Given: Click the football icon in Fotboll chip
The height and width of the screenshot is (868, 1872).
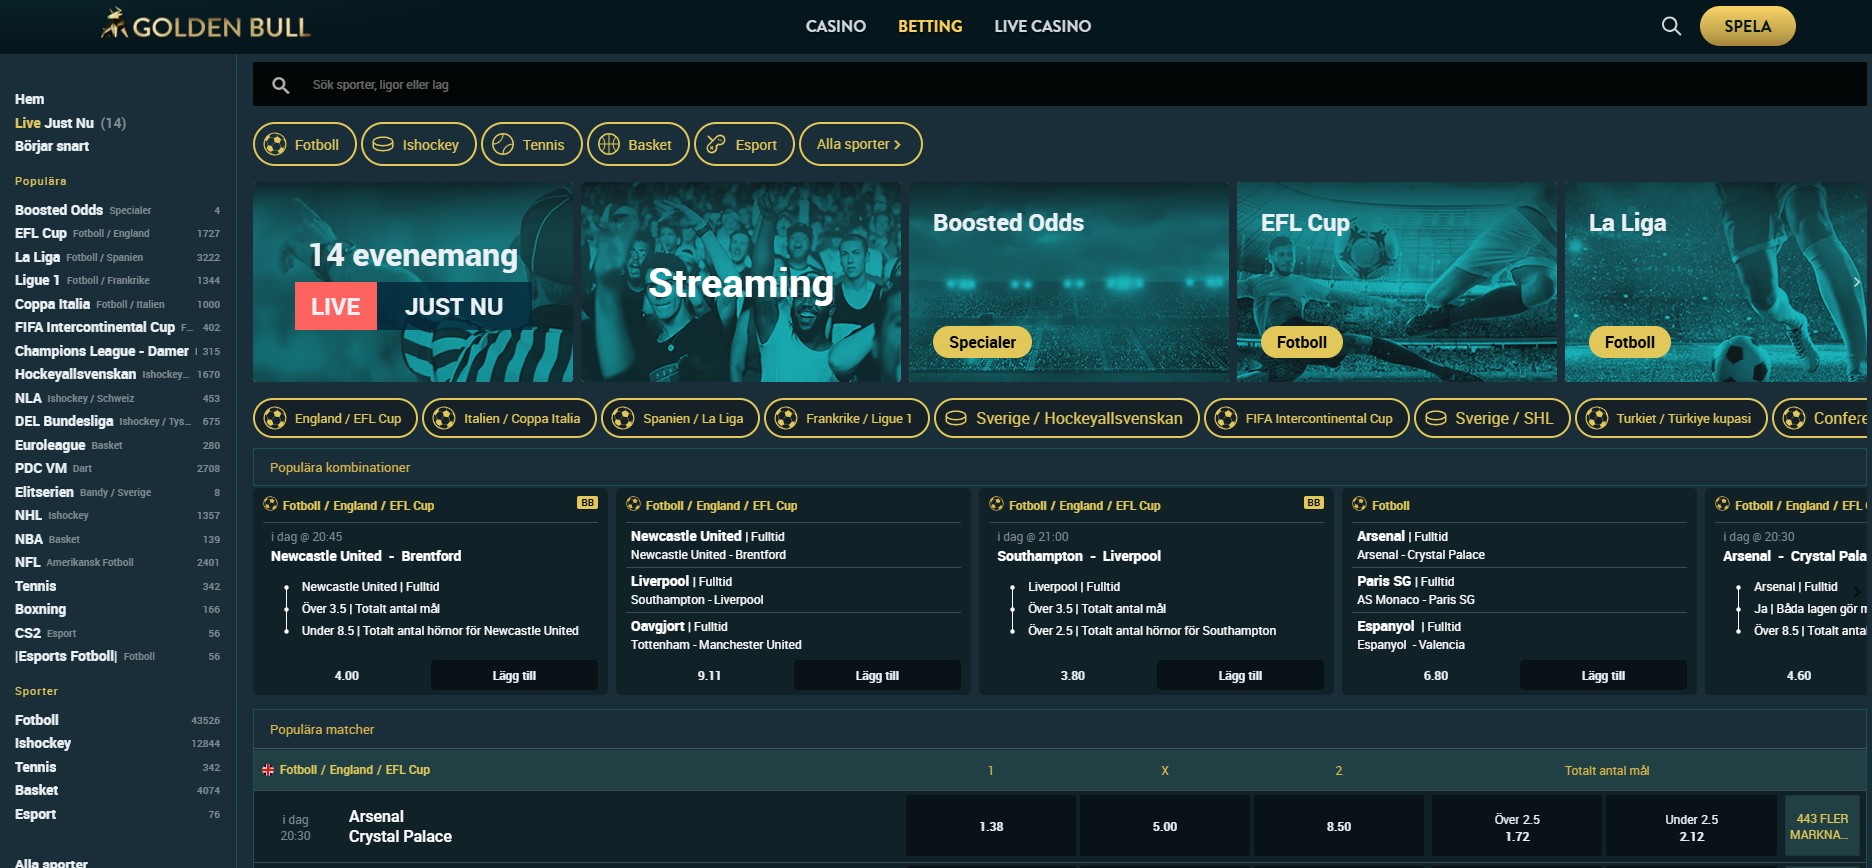Looking at the screenshot, I should 275,144.
